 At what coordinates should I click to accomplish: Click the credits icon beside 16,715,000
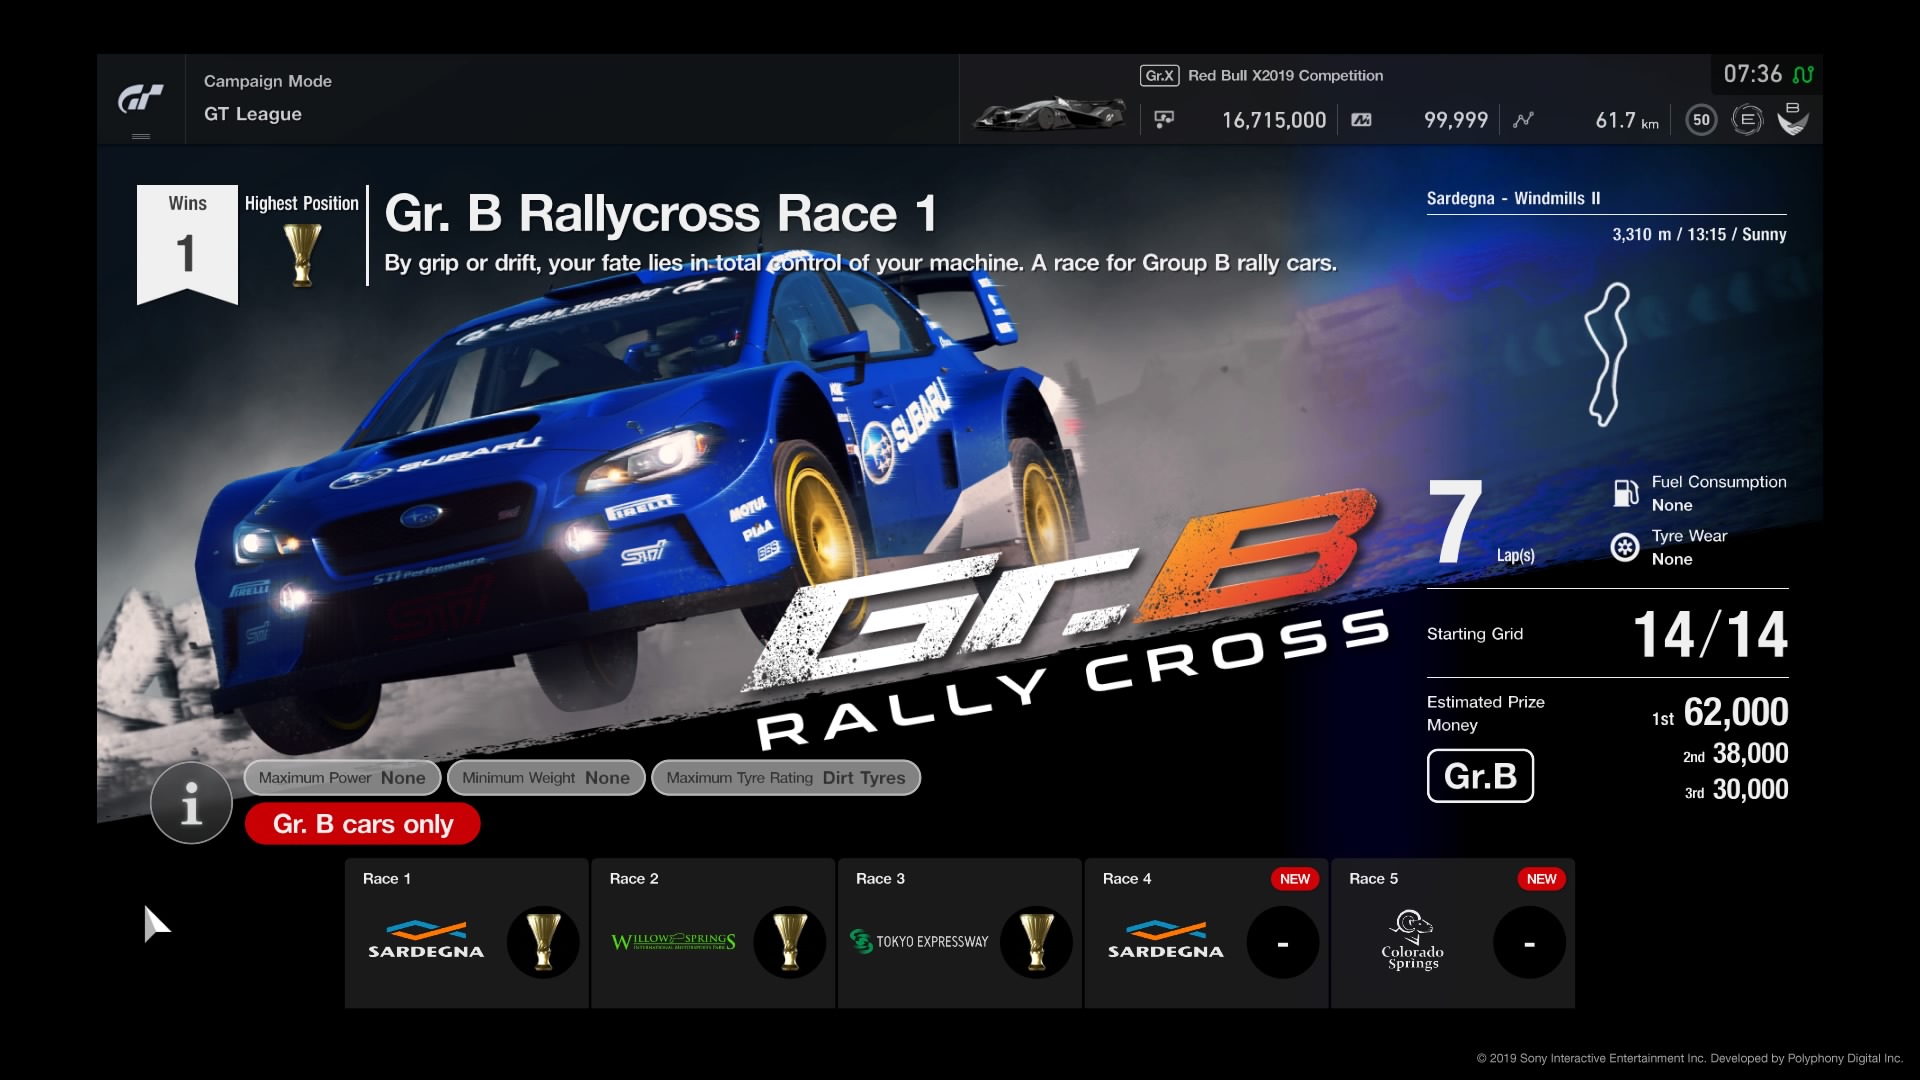tap(1164, 120)
